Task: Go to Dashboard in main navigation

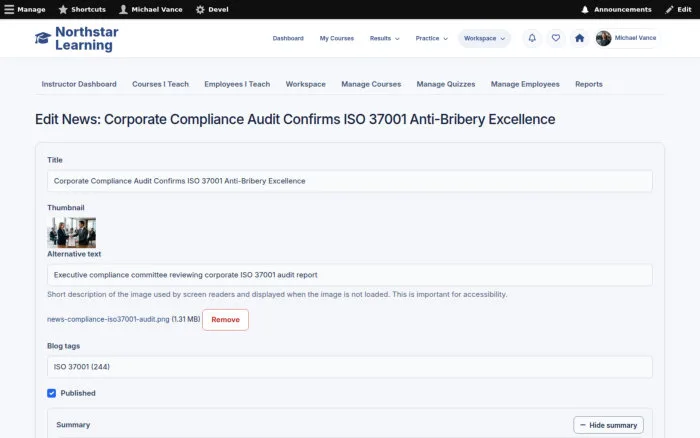Action: pos(288,38)
